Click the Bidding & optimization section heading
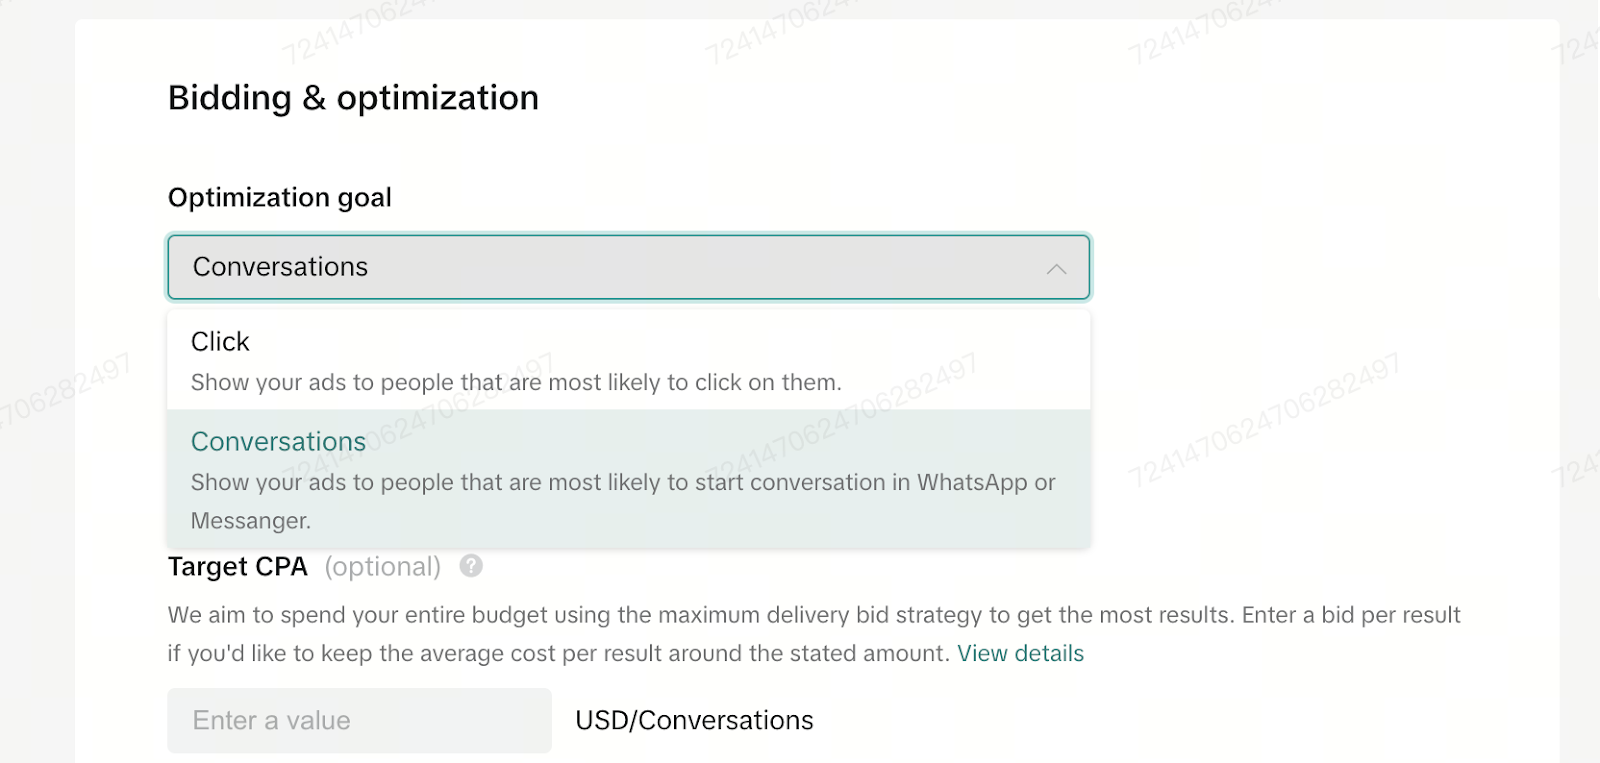 pyautogui.click(x=353, y=98)
